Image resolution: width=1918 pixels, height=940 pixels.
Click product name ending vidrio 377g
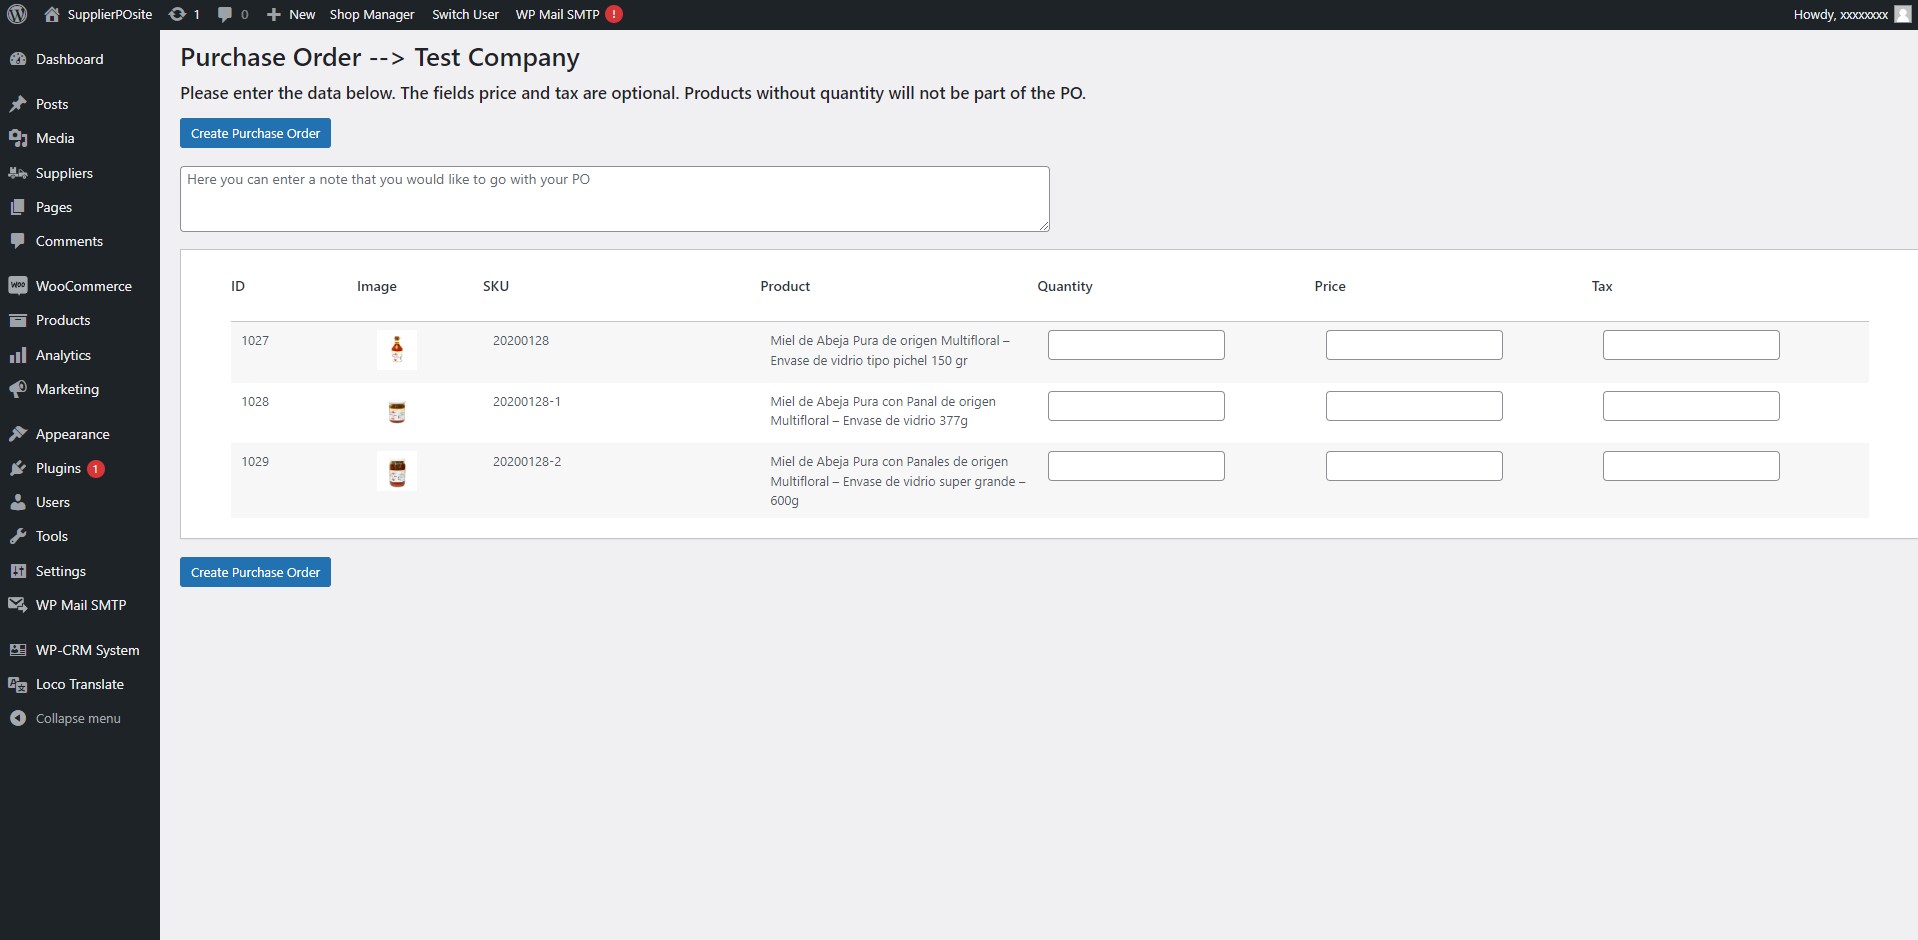(x=883, y=411)
